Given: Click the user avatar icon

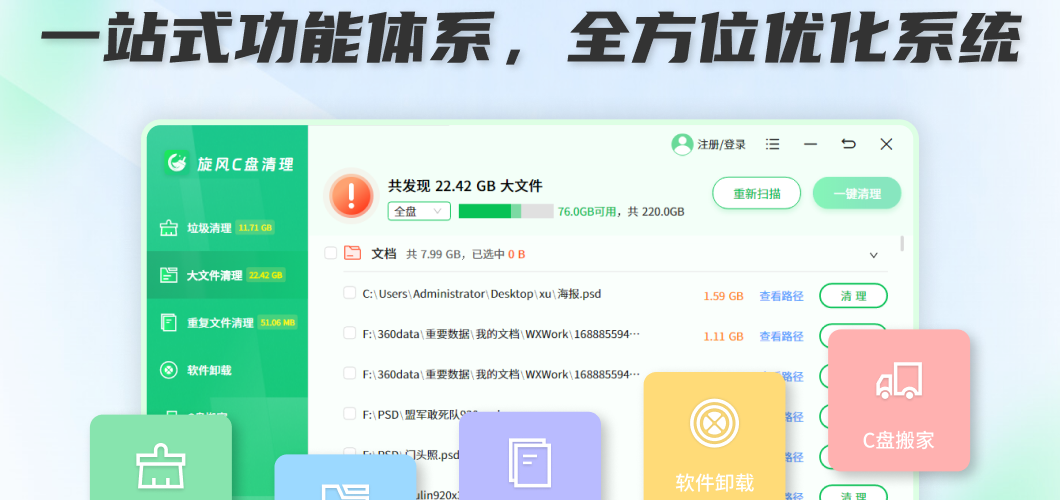Looking at the screenshot, I should pyautogui.click(x=682, y=144).
